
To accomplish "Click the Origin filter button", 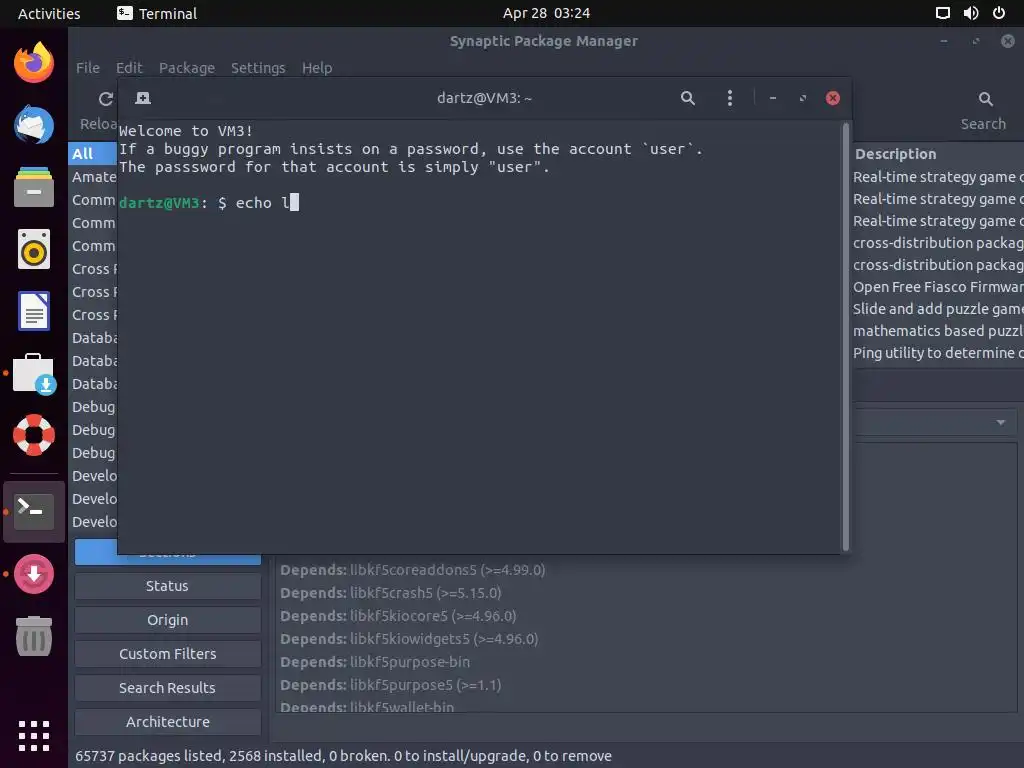I will point(168,620).
